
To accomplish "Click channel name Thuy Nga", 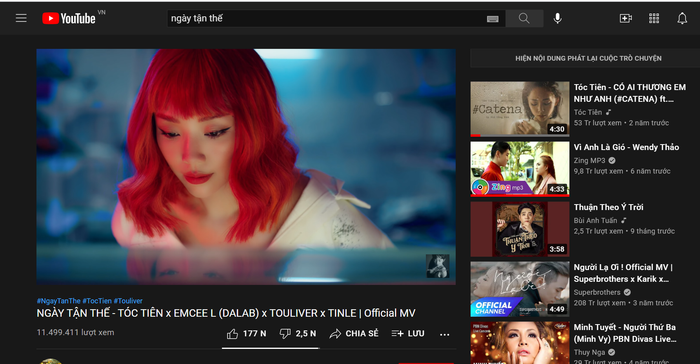I will pyautogui.click(x=589, y=352).
